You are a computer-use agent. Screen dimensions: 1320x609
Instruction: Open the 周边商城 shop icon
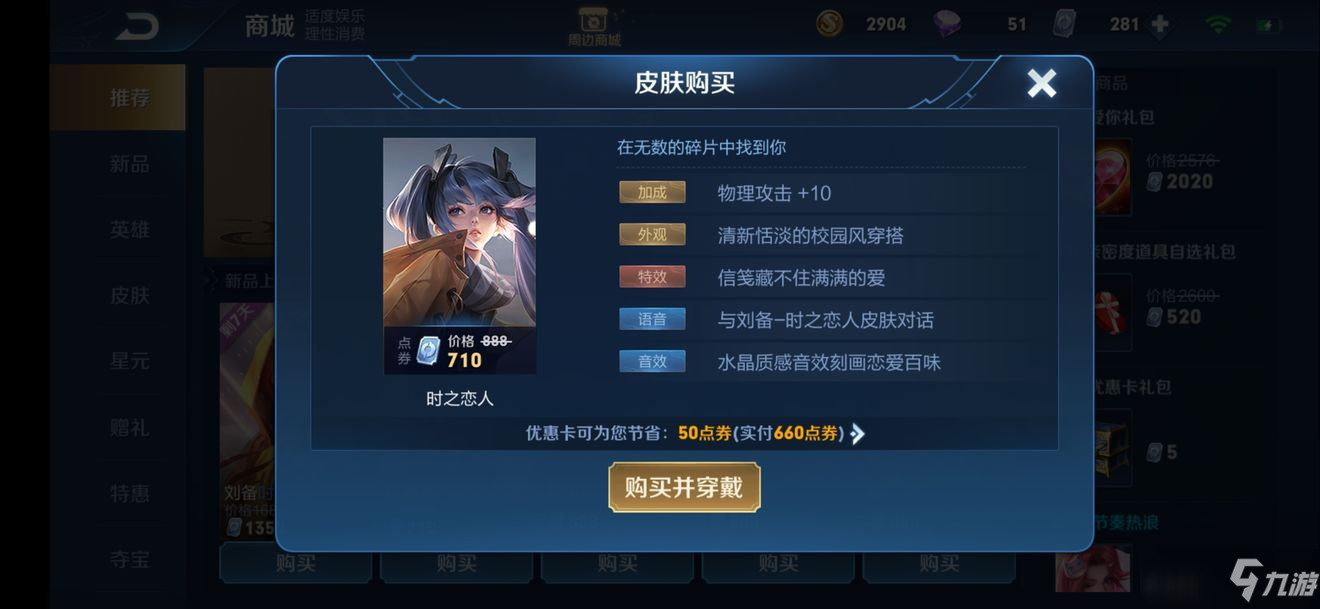pyautogui.click(x=596, y=25)
